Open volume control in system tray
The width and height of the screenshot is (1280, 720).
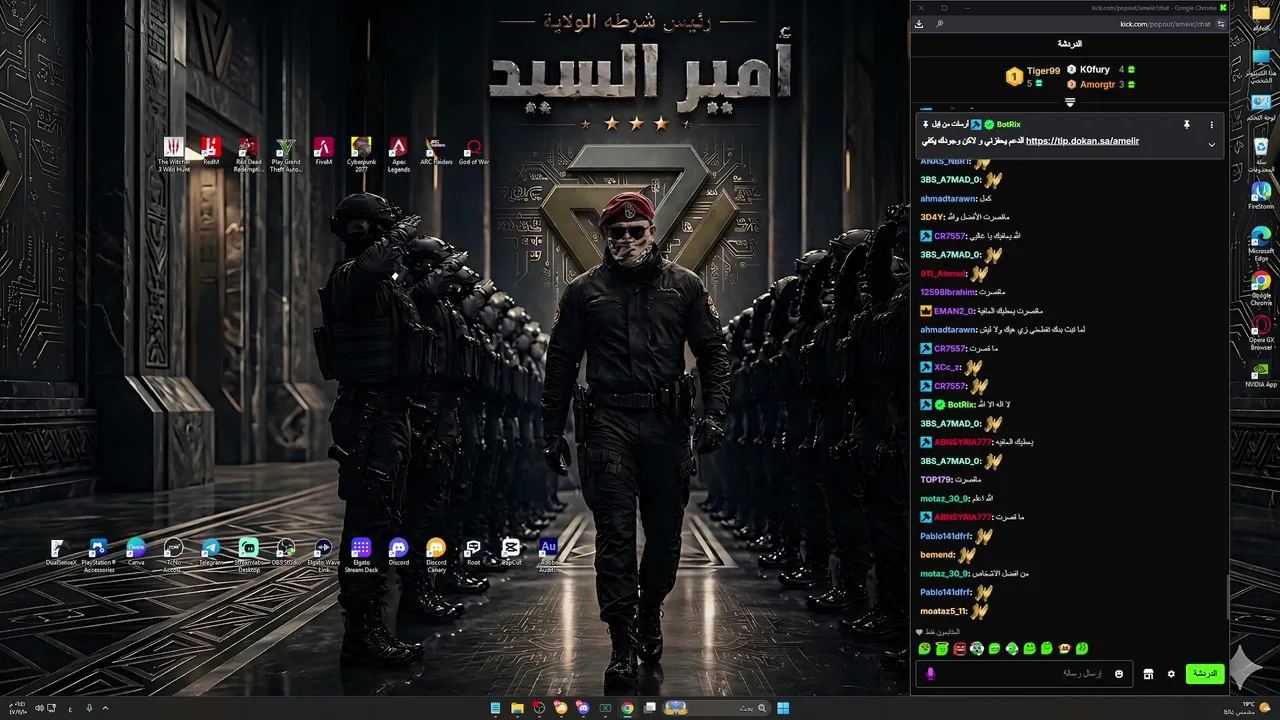(x=40, y=708)
